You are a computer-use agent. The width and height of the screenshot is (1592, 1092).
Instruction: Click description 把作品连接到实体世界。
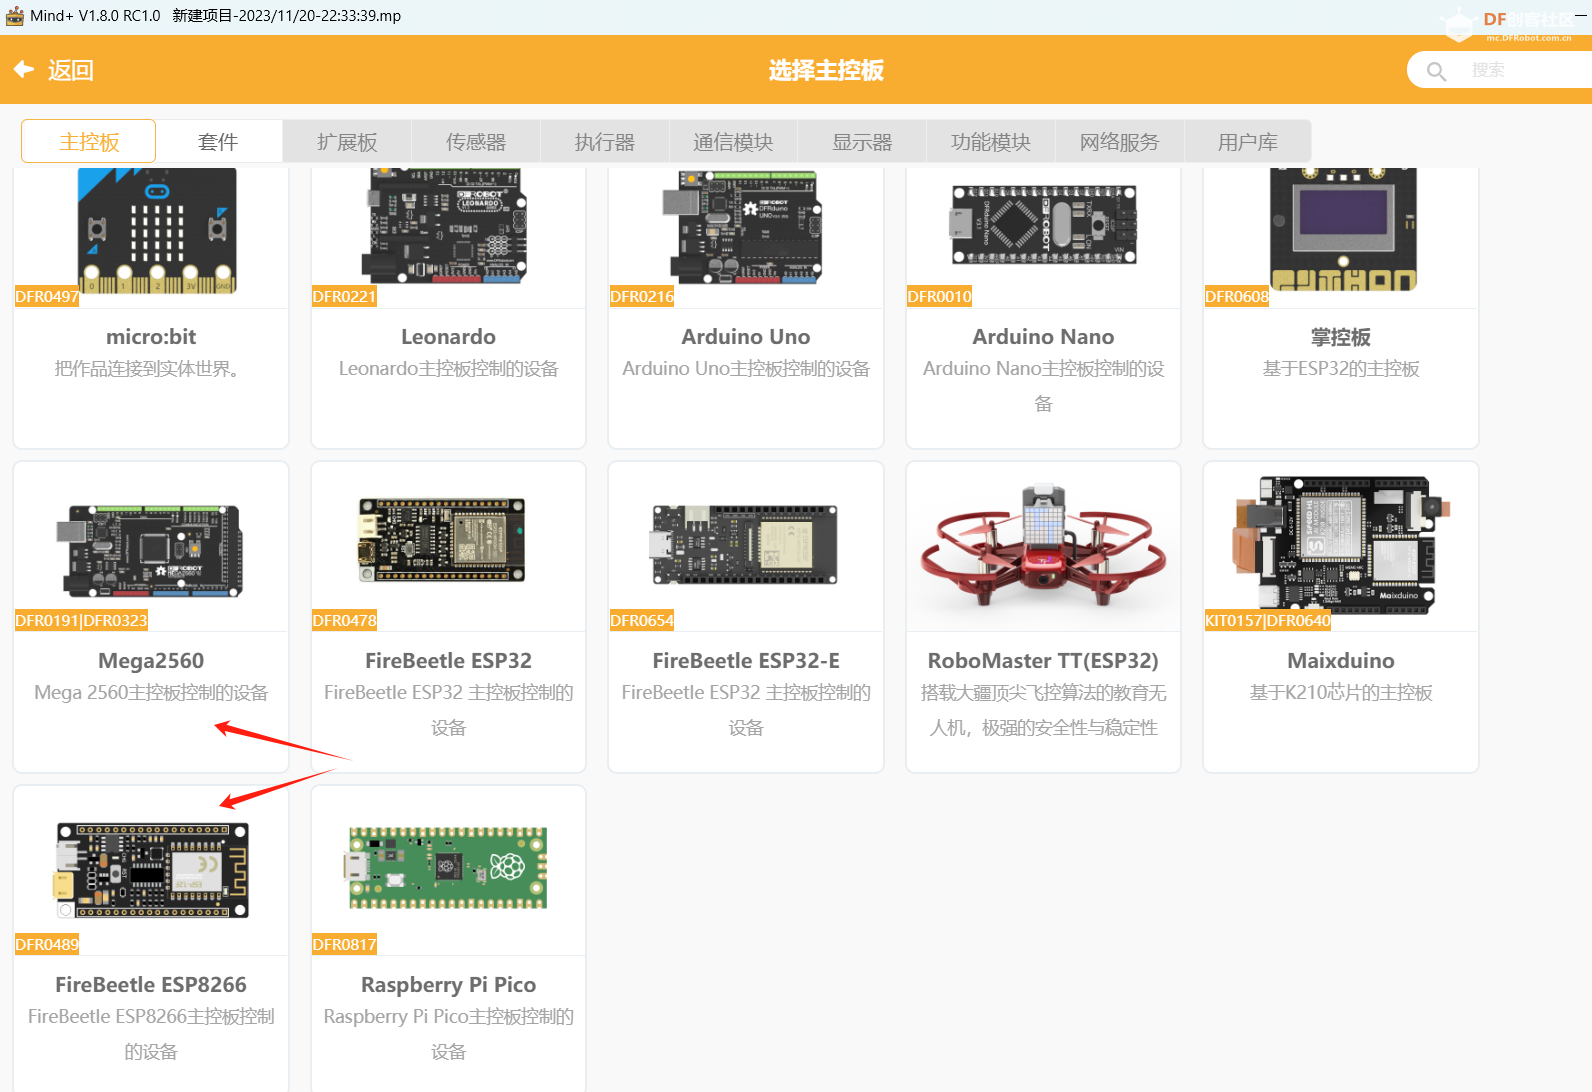(151, 369)
